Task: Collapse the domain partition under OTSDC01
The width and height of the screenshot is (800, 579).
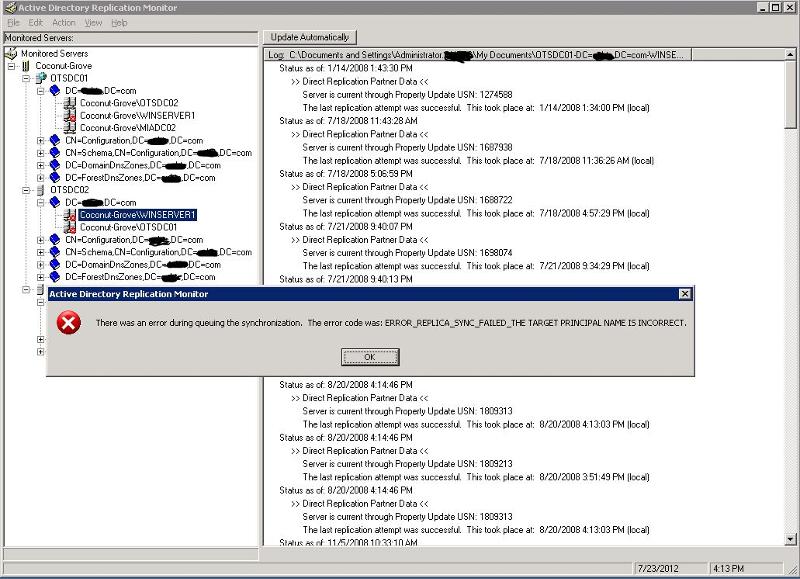Action: (41, 91)
